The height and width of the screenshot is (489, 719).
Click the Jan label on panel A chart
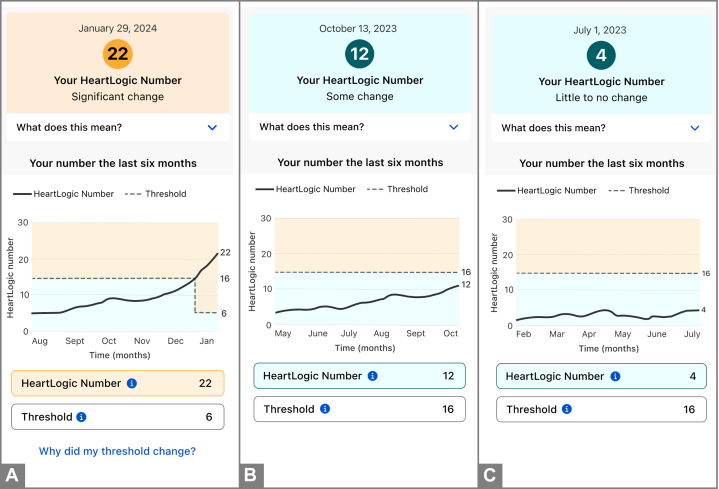tap(207, 341)
